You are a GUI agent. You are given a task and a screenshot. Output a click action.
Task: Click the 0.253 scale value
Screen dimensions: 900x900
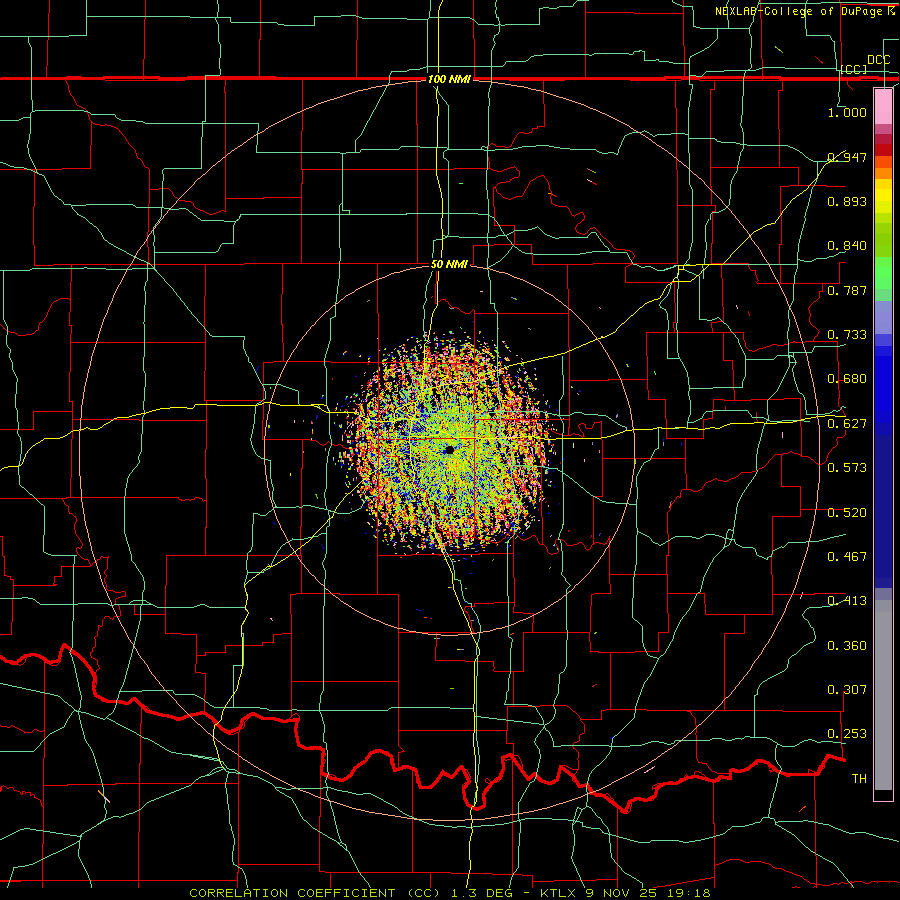(847, 734)
